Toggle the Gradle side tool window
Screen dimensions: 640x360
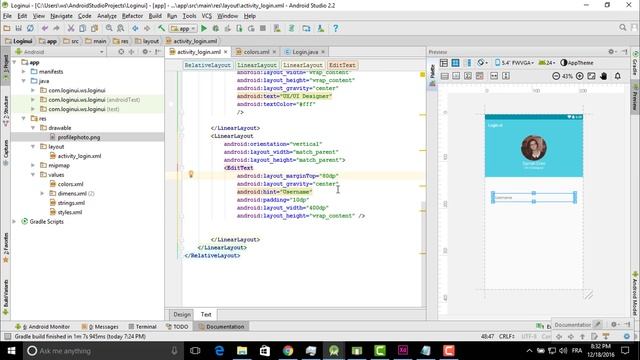(x=635, y=63)
